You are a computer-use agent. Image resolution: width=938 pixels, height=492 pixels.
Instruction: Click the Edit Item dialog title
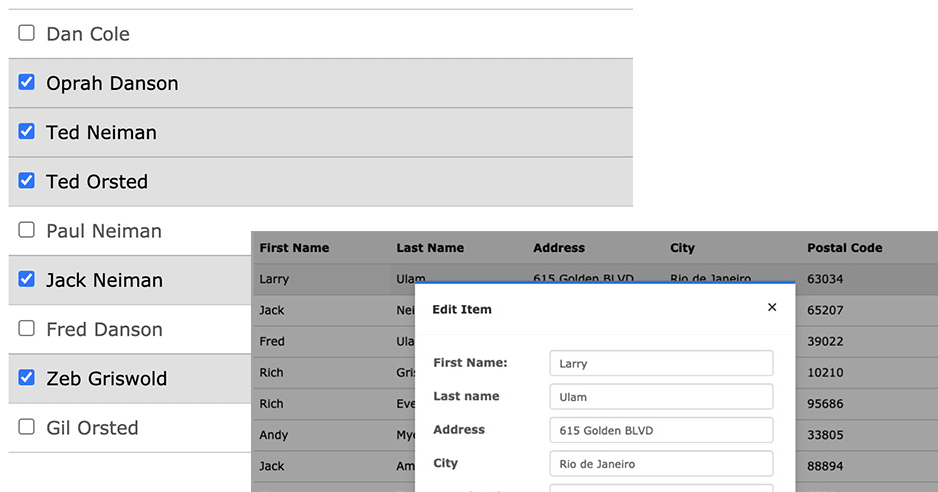pyautogui.click(x=462, y=309)
